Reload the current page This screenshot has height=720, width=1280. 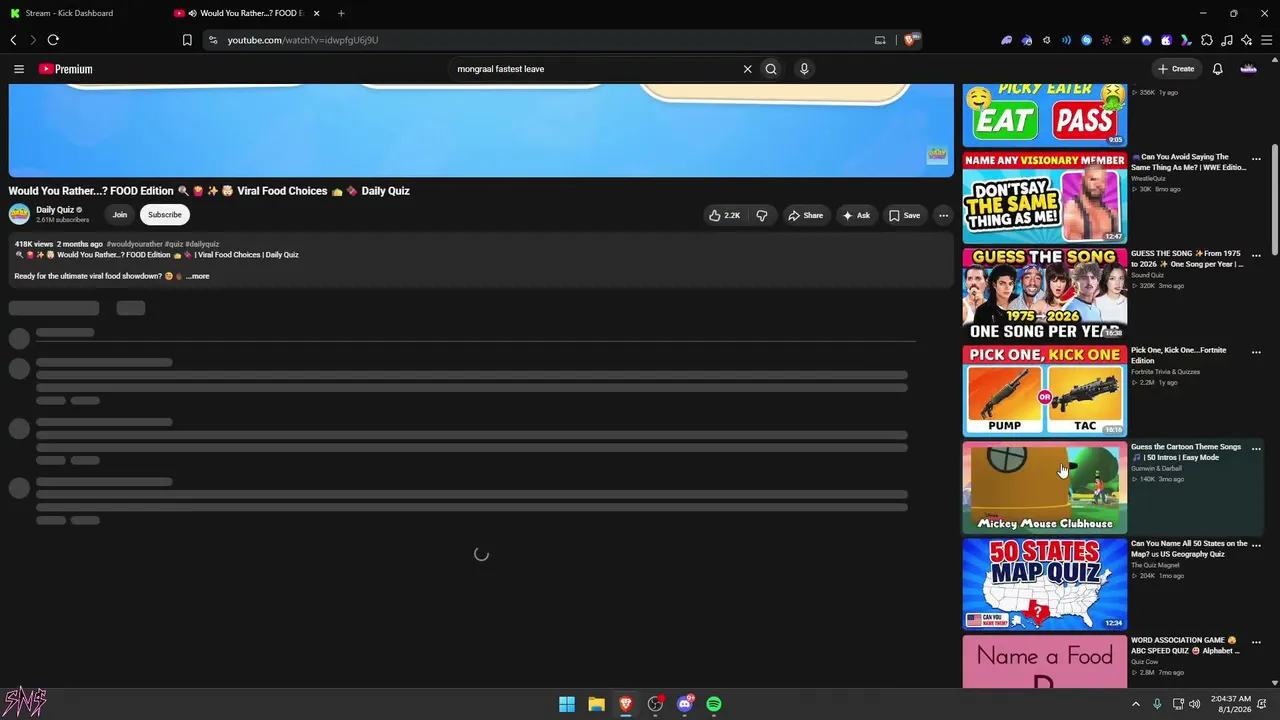click(x=53, y=40)
